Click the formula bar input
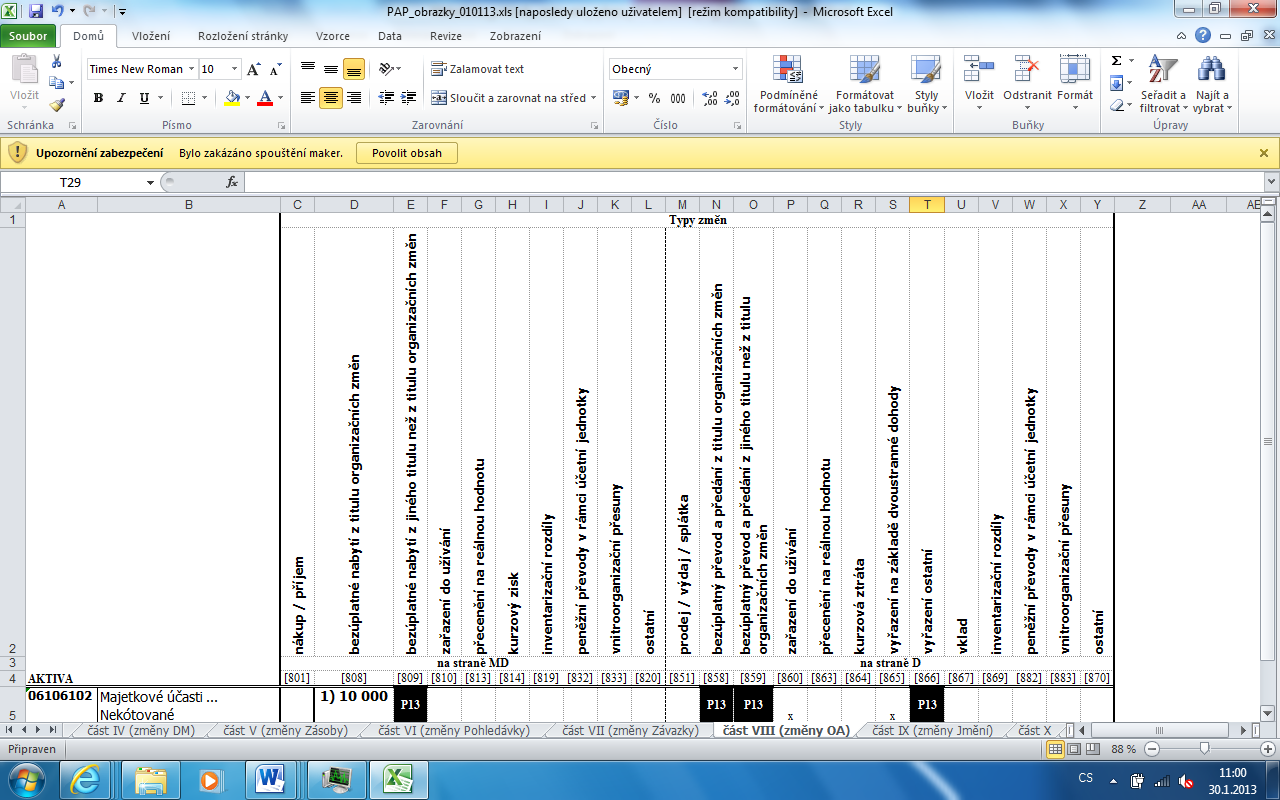The height and width of the screenshot is (800, 1280). tap(753, 182)
